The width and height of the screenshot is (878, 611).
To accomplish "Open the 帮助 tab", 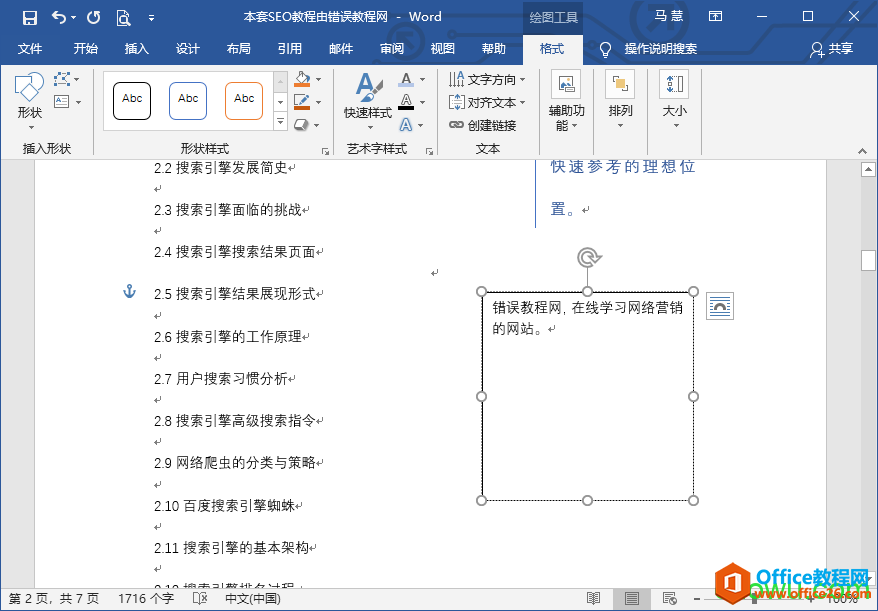I will [493, 49].
